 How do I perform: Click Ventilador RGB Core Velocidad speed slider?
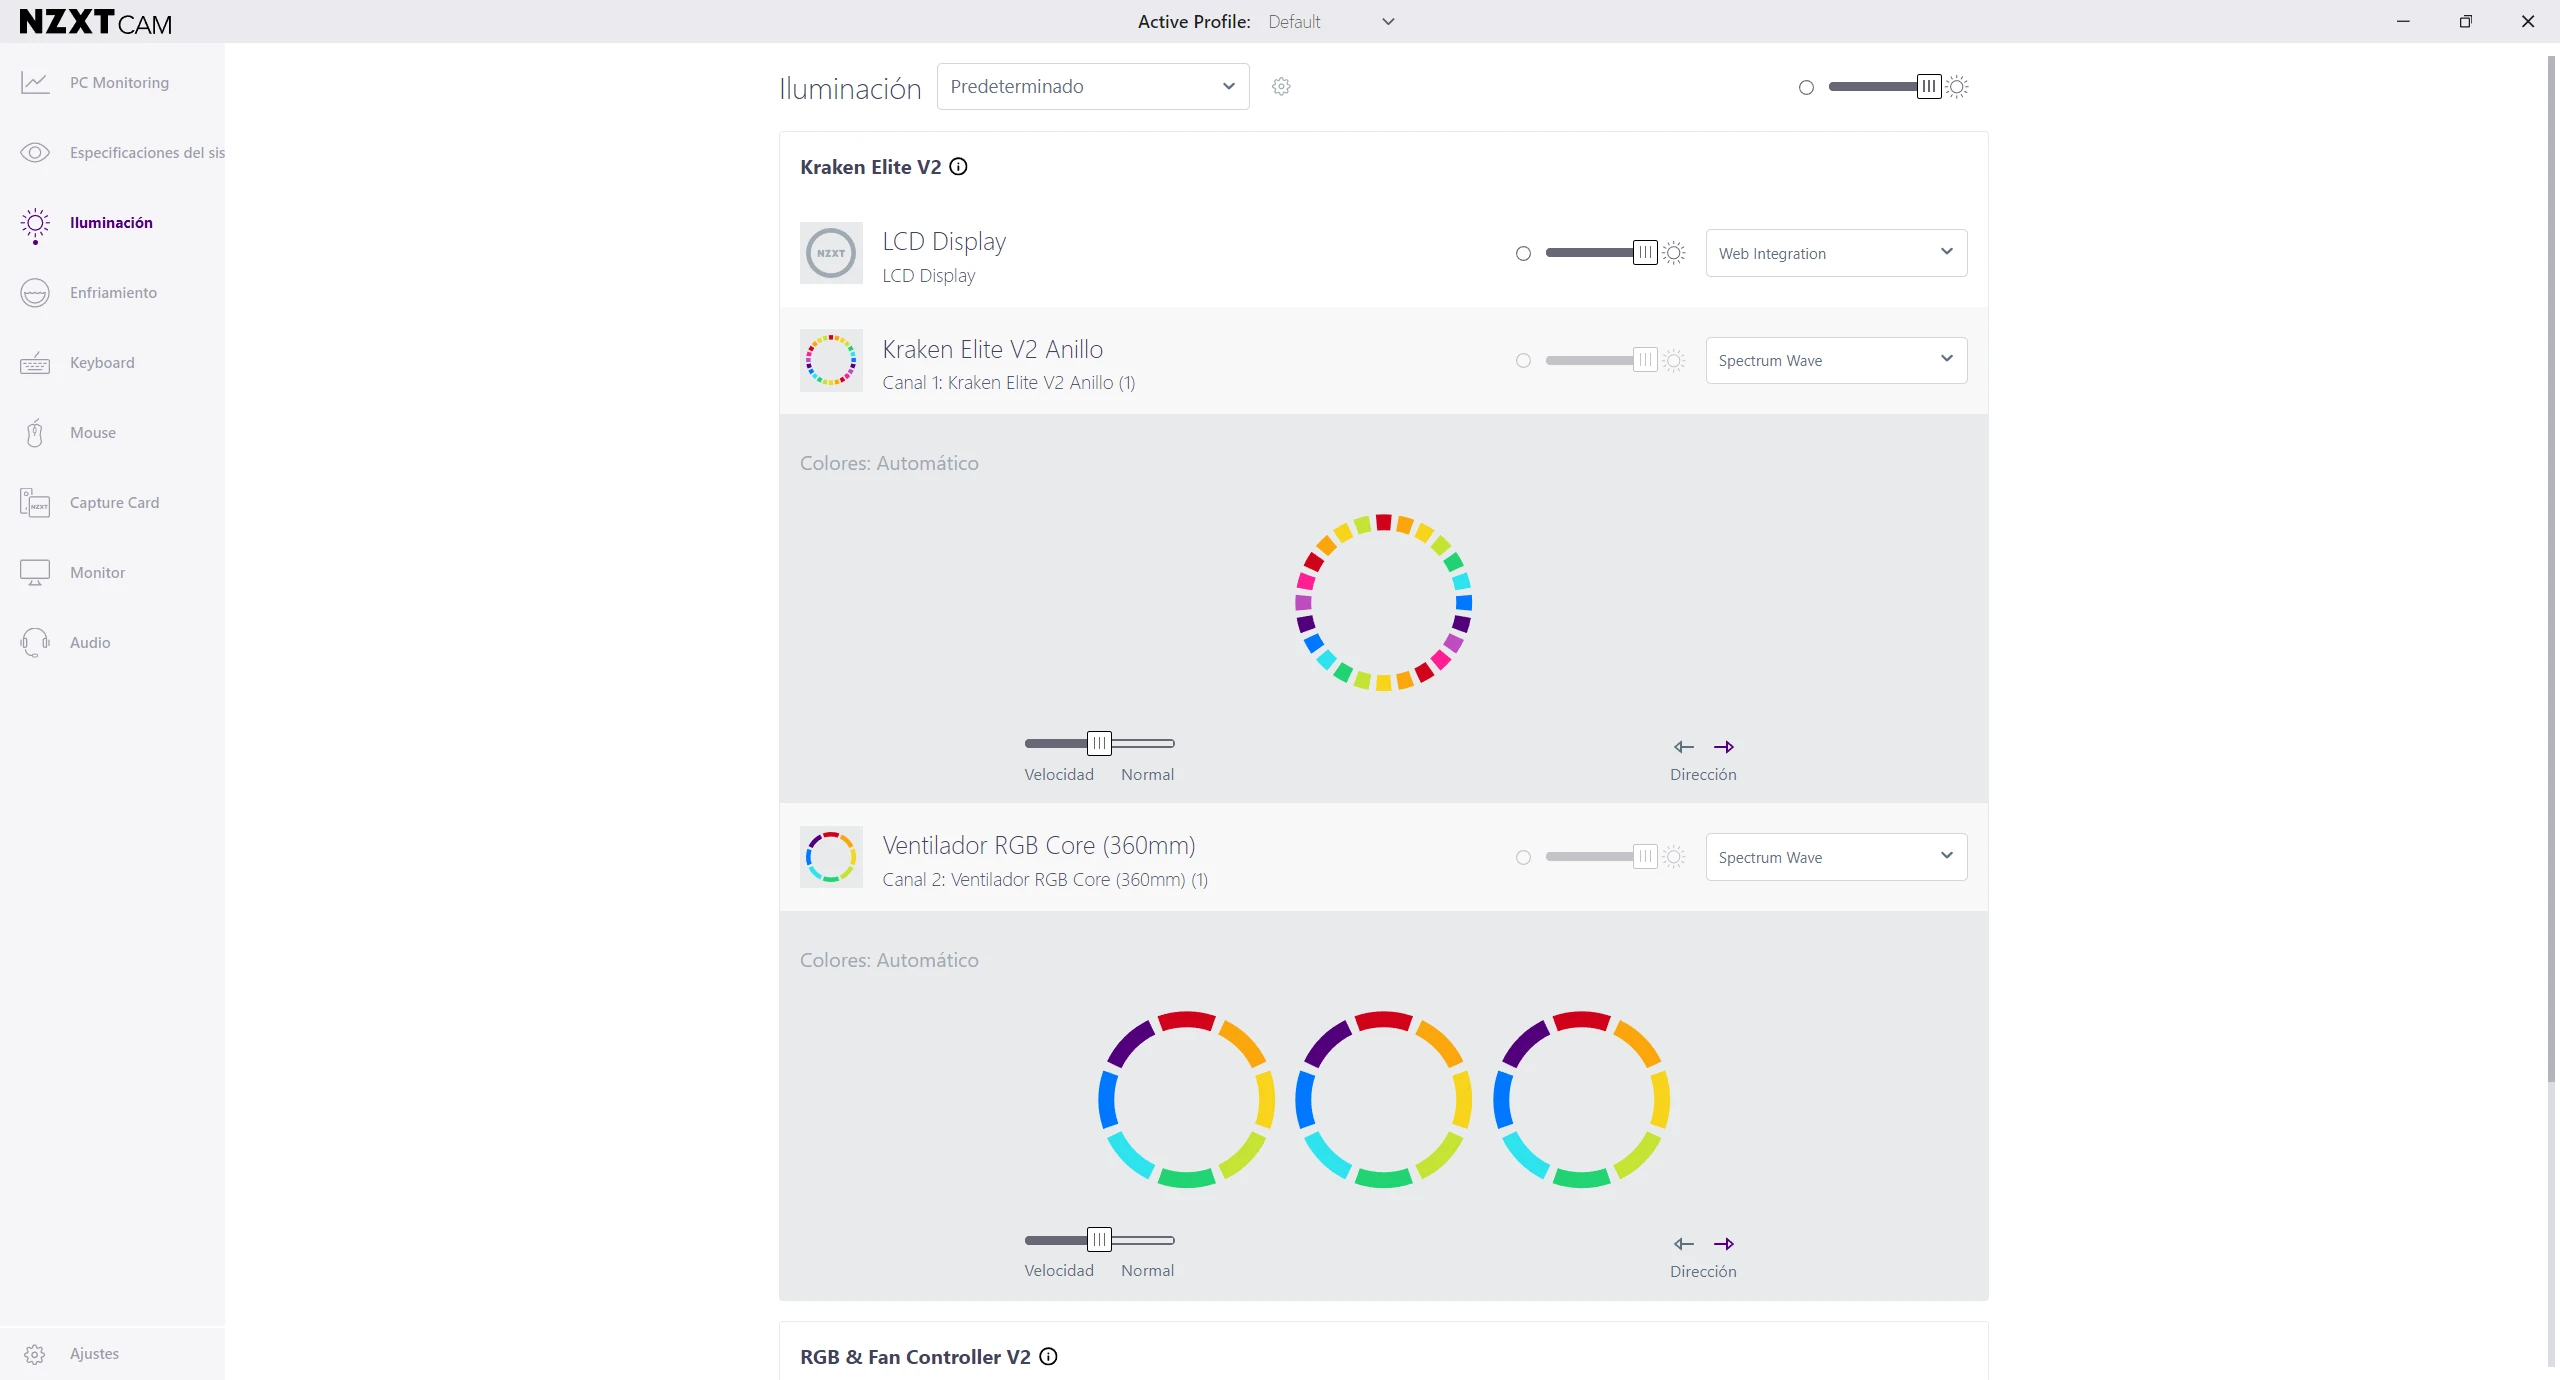tap(1100, 1240)
